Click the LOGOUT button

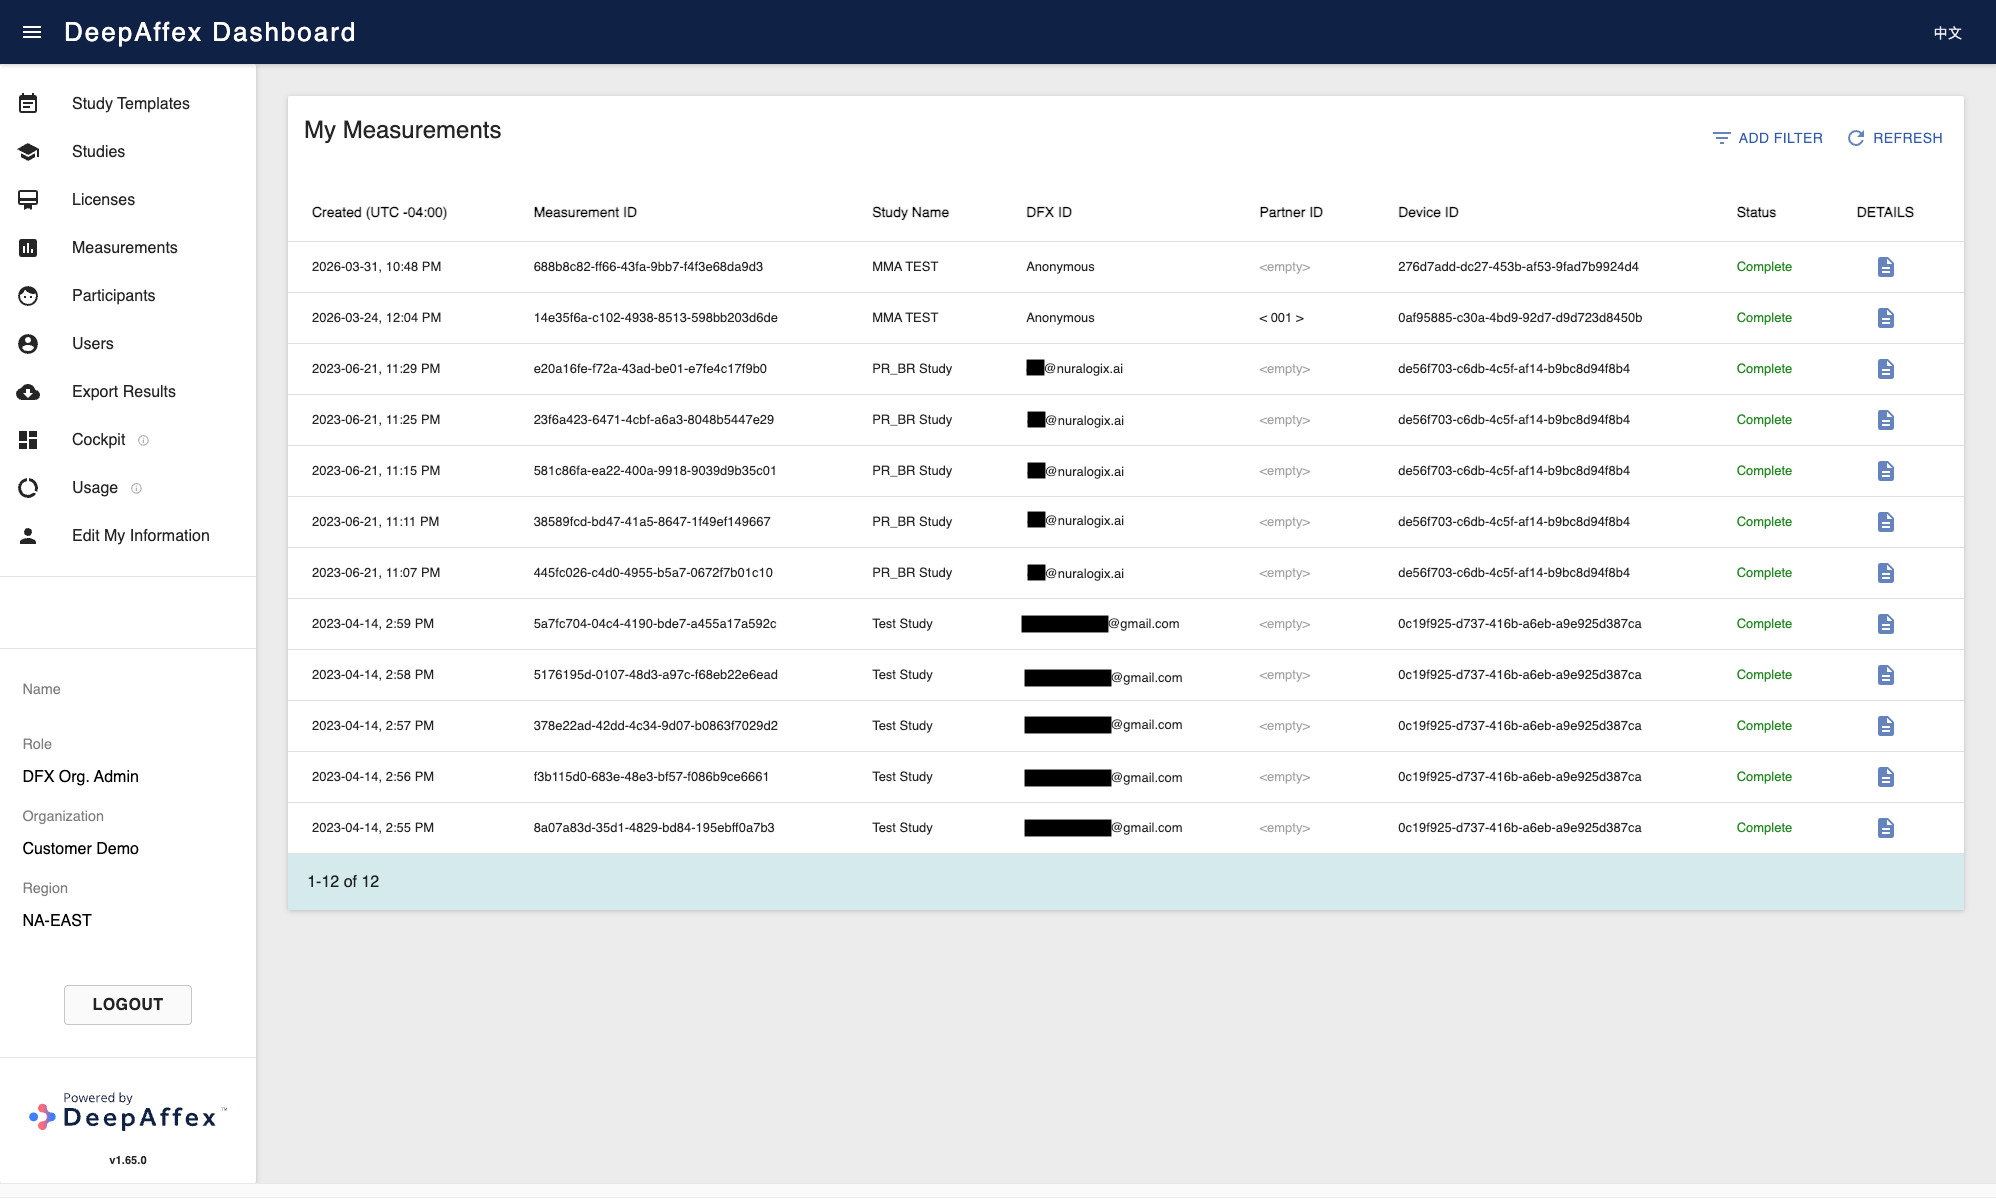pos(128,1004)
